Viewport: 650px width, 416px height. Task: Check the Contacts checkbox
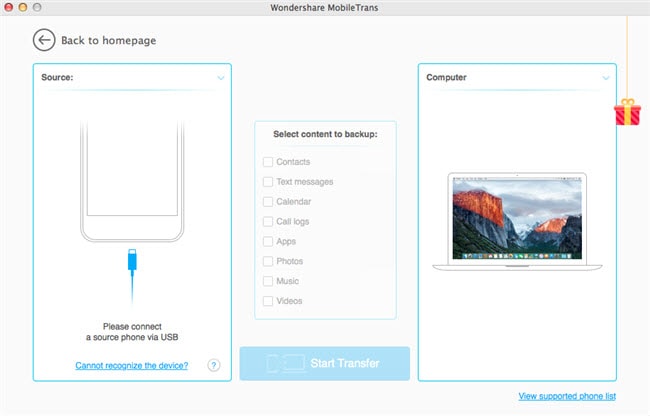click(x=268, y=162)
